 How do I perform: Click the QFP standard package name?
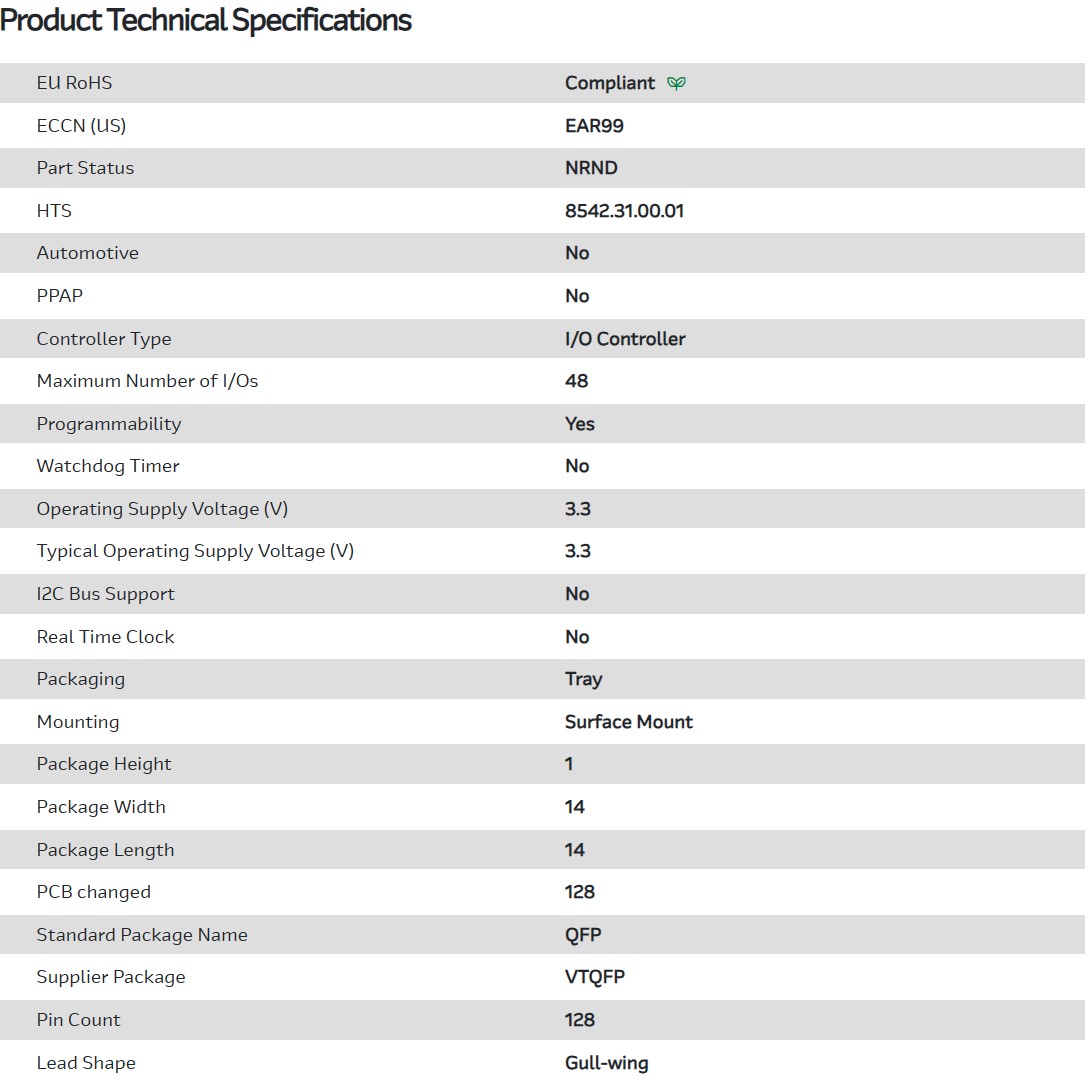(x=583, y=935)
